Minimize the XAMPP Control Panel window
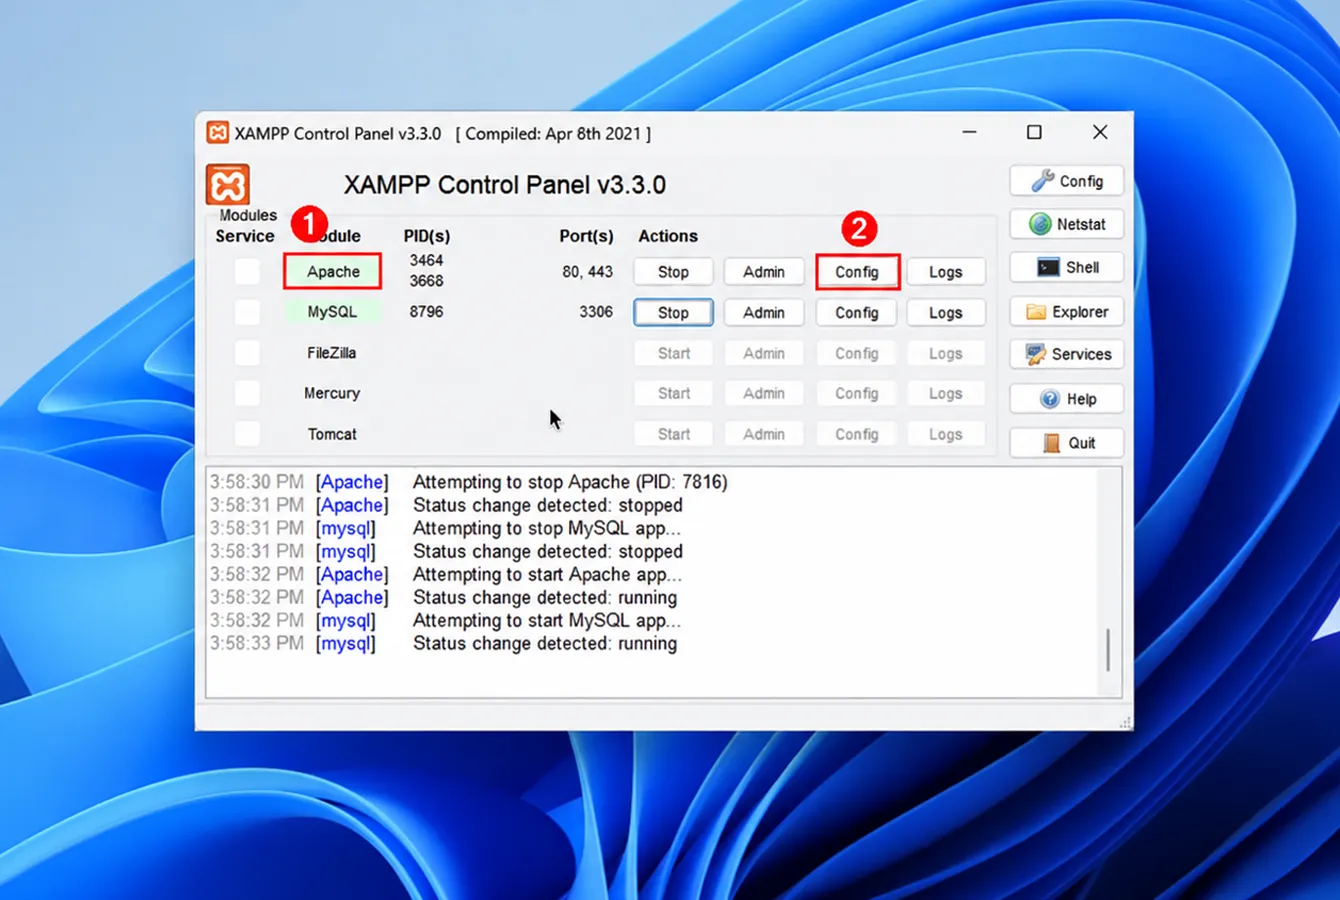This screenshot has height=900, width=1340. [x=969, y=132]
